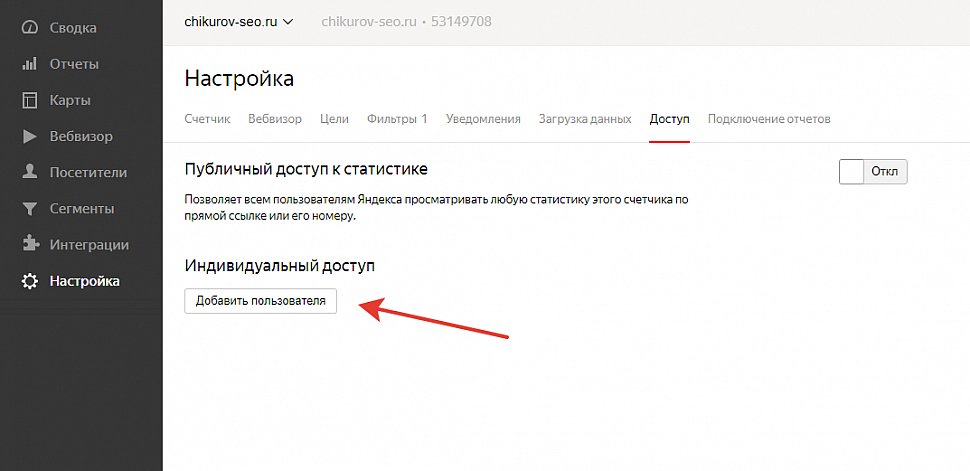Click the counter number 53149708 text
970x471 pixels.
pyautogui.click(x=461, y=22)
